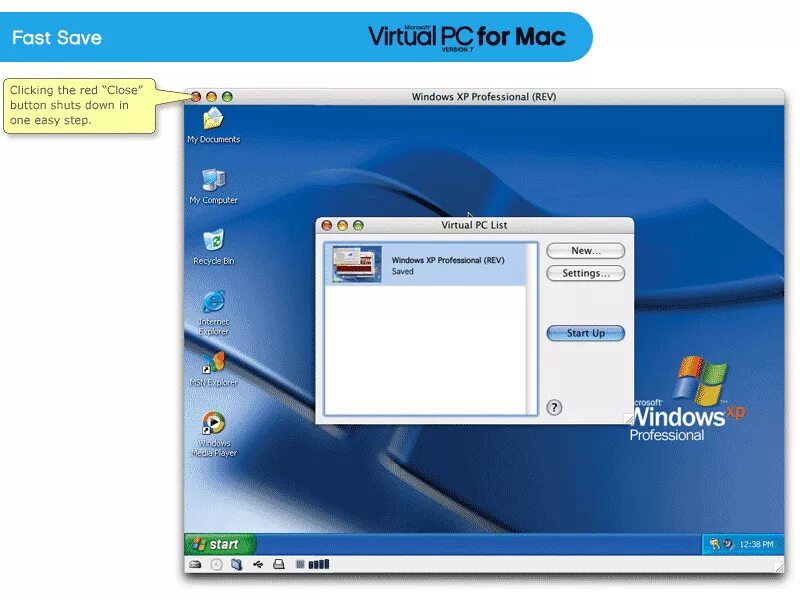This screenshot has width=800, height=600.
Task: Minimize the Windows XP Professional window
Action: pyautogui.click(x=212, y=96)
